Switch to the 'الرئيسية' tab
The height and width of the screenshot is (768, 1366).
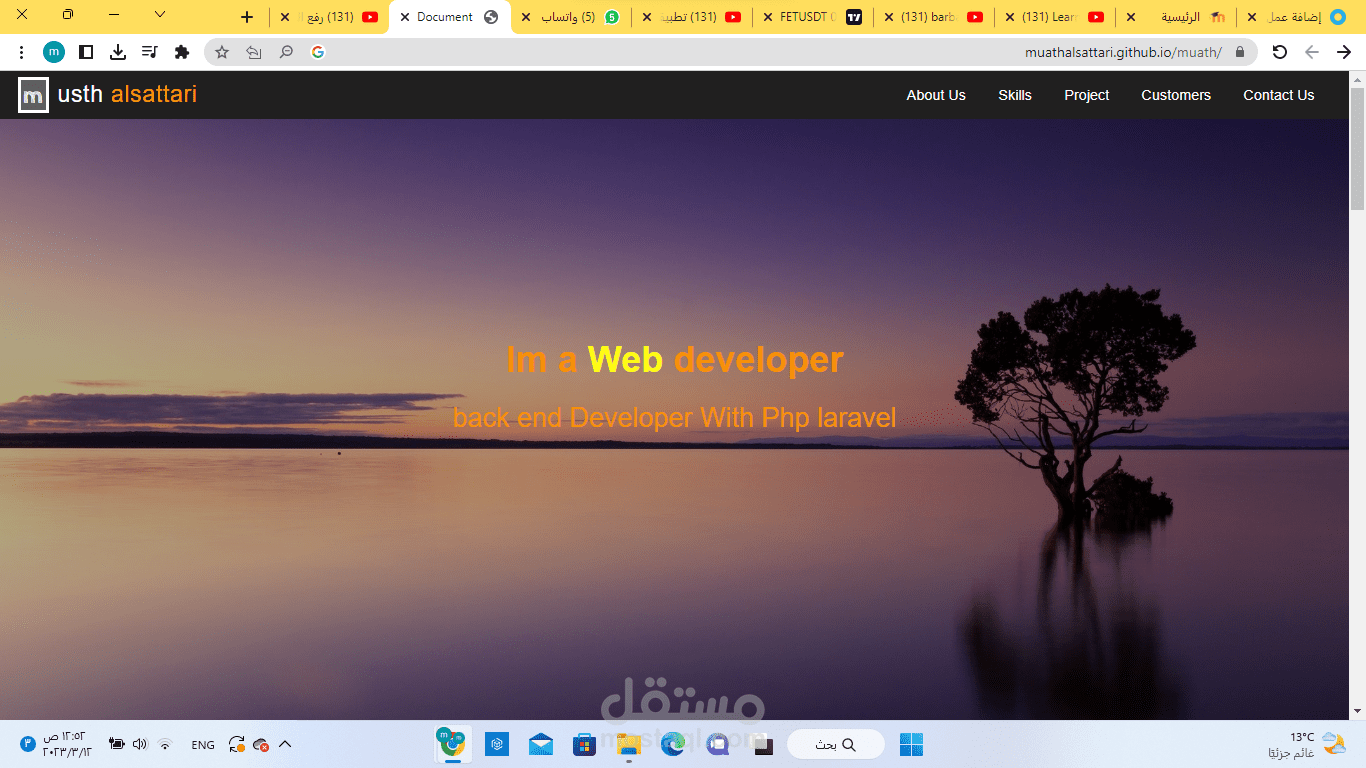click(1177, 17)
